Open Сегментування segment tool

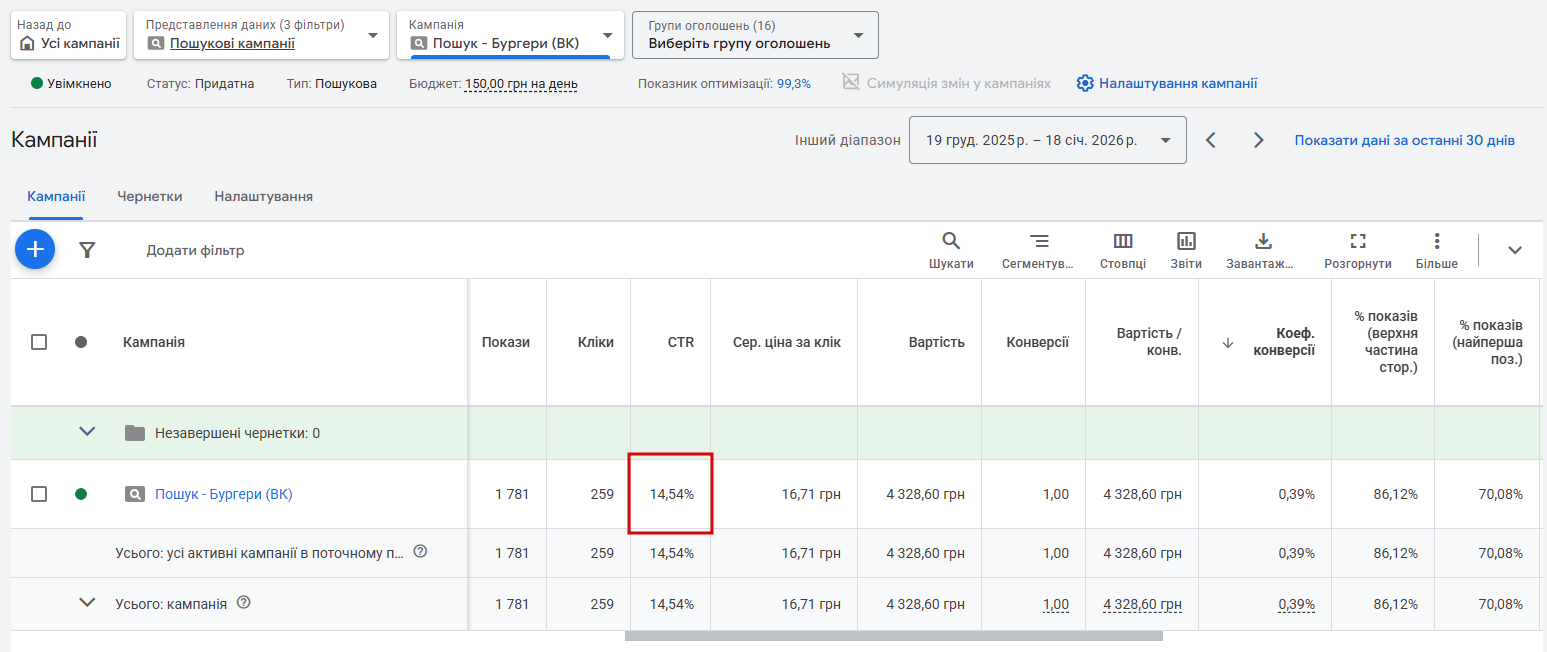point(1039,249)
